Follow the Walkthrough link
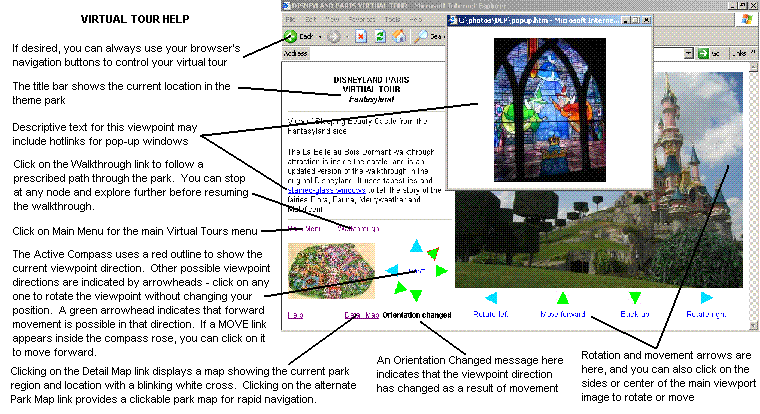This screenshot has width=760, height=414. (x=358, y=228)
